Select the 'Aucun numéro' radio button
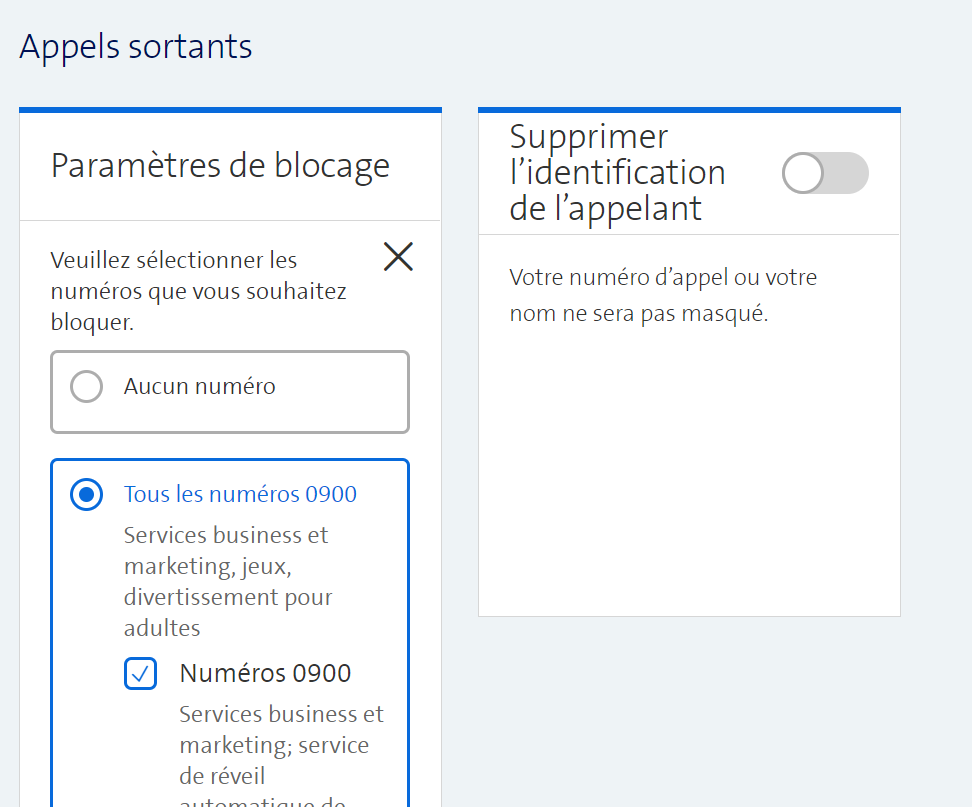Viewport: 972px width, 807px height. [x=87, y=387]
